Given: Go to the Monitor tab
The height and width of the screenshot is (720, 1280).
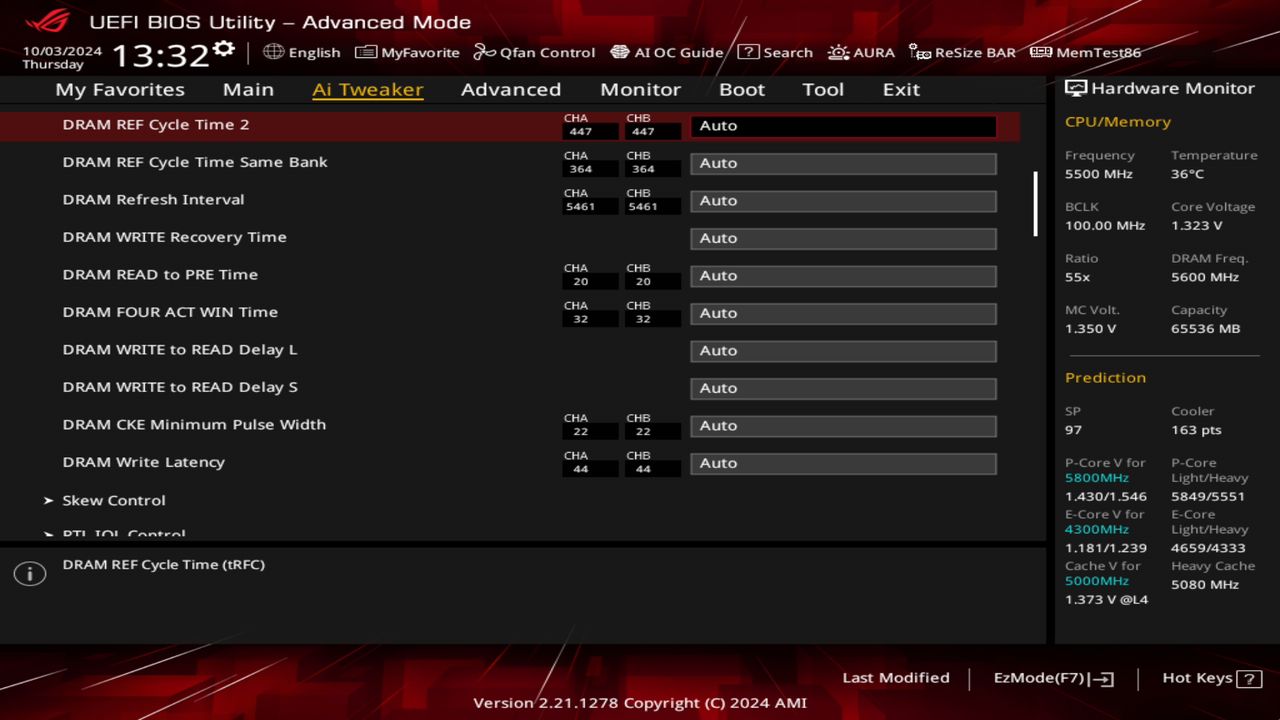Looking at the screenshot, I should click(640, 89).
